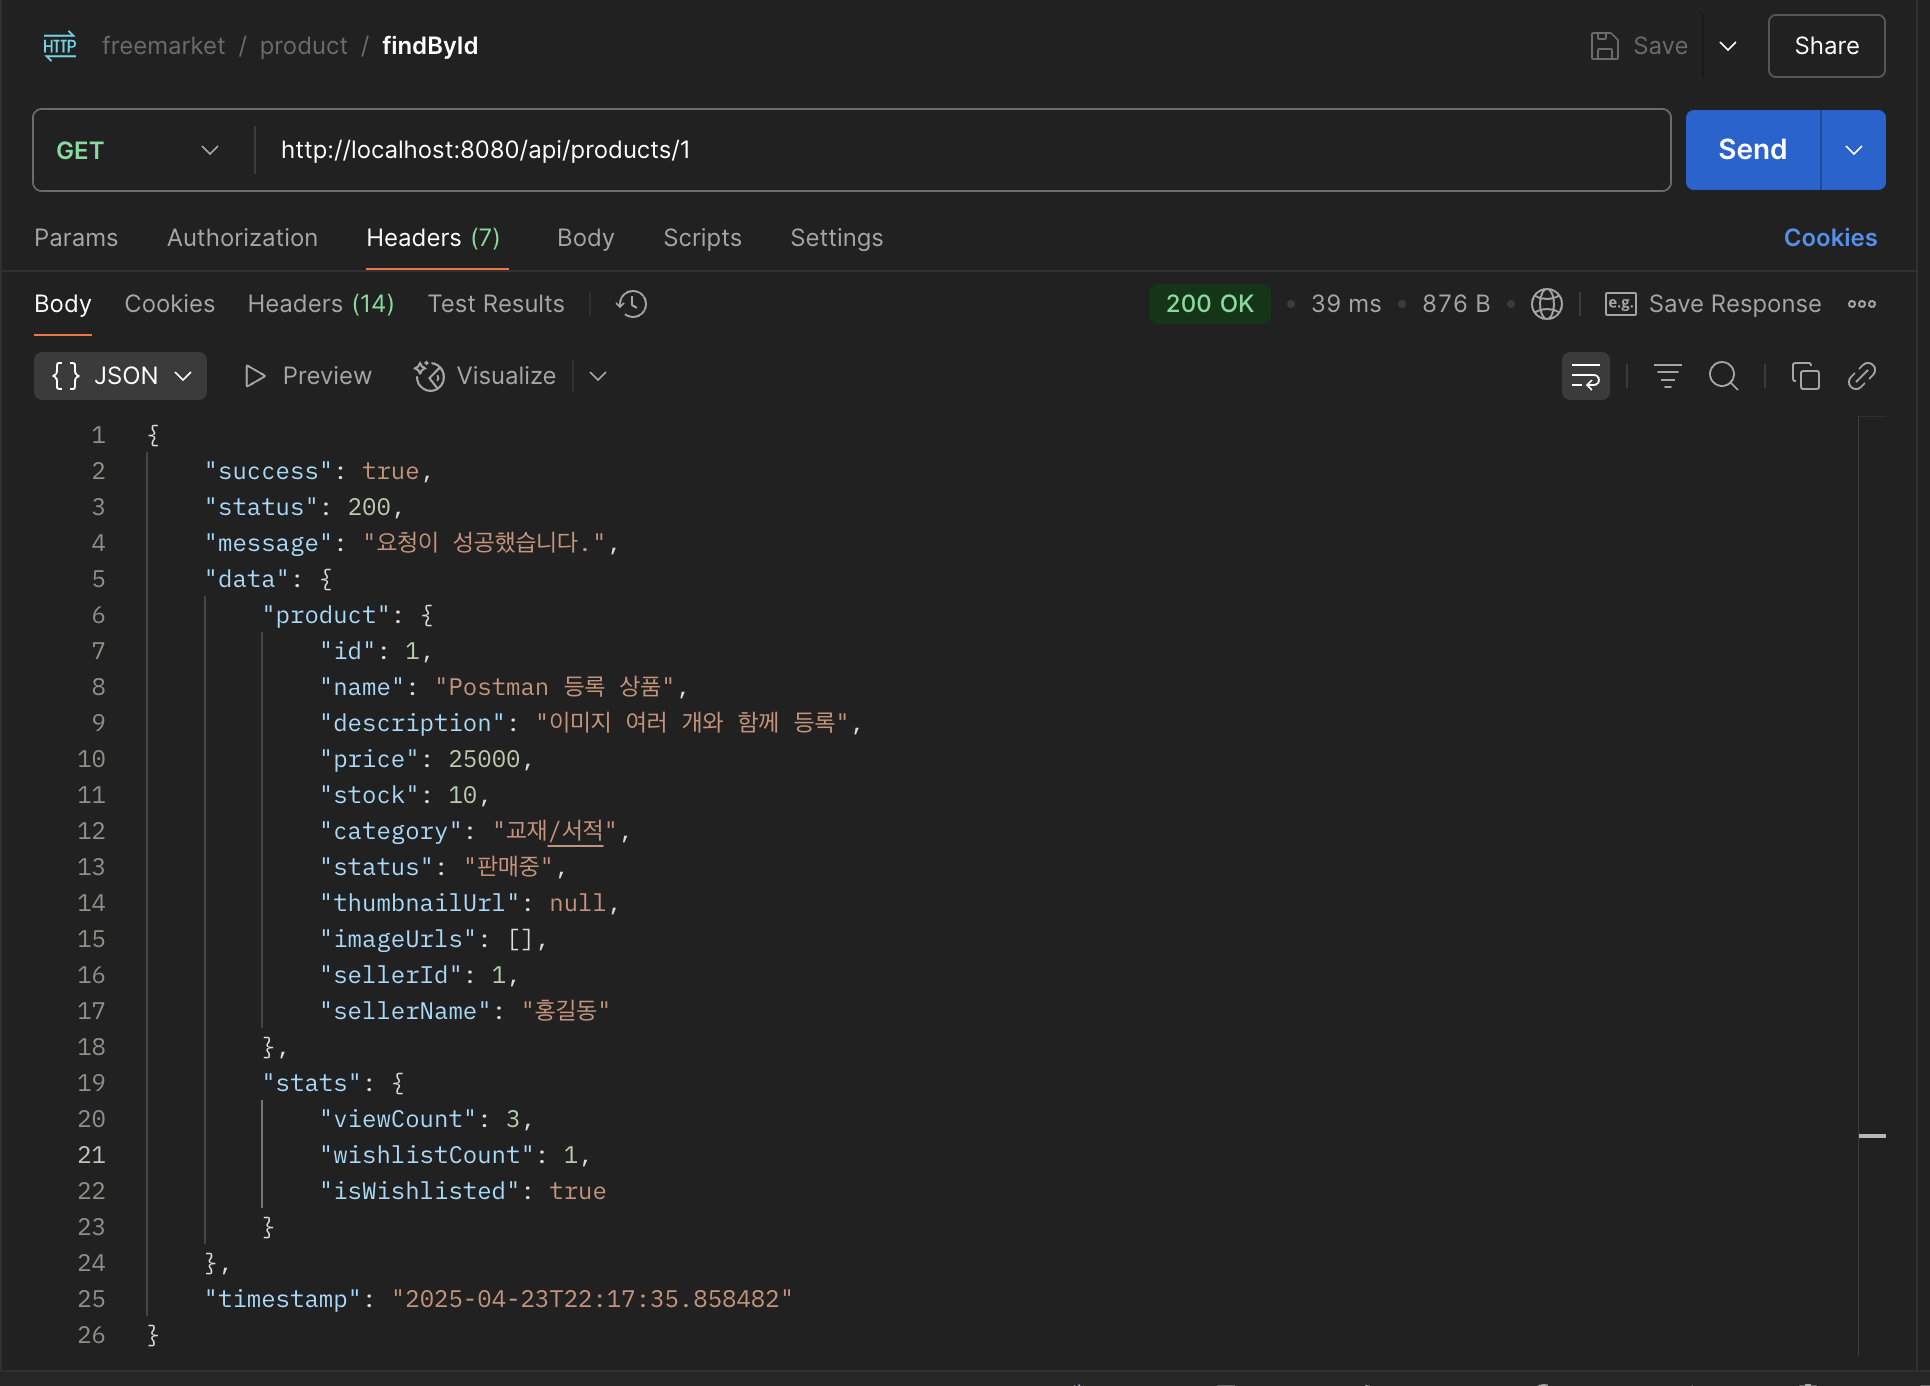Switch to the Authorization tab
The width and height of the screenshot is (1930, 1386).
tap(242, 238)
